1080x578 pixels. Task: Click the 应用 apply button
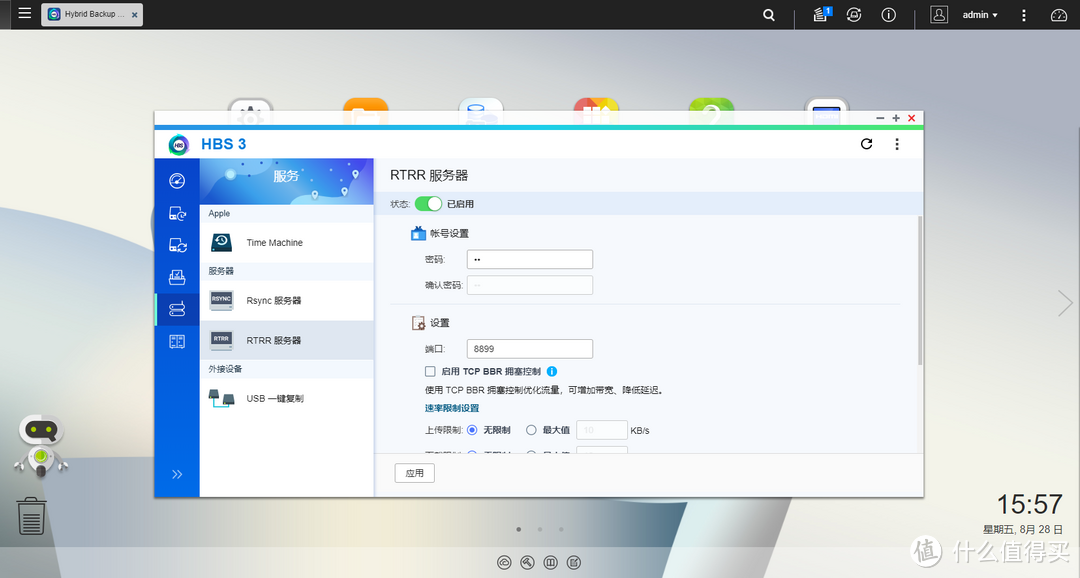pyautogui.click(x=415, y=473)
